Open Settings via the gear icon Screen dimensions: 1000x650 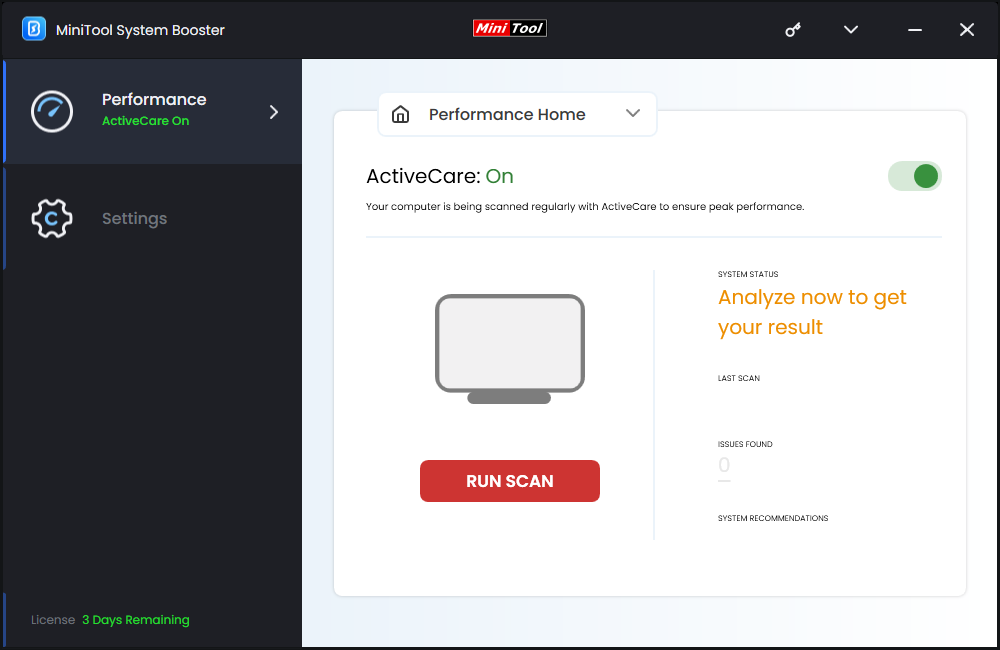pyautogui.click(x=51, y=218)
